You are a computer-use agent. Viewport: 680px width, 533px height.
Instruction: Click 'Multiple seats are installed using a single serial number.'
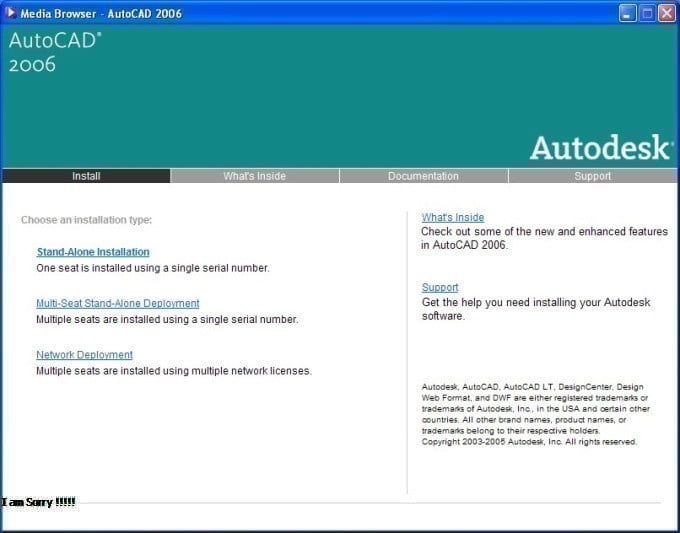pos(167,320)
